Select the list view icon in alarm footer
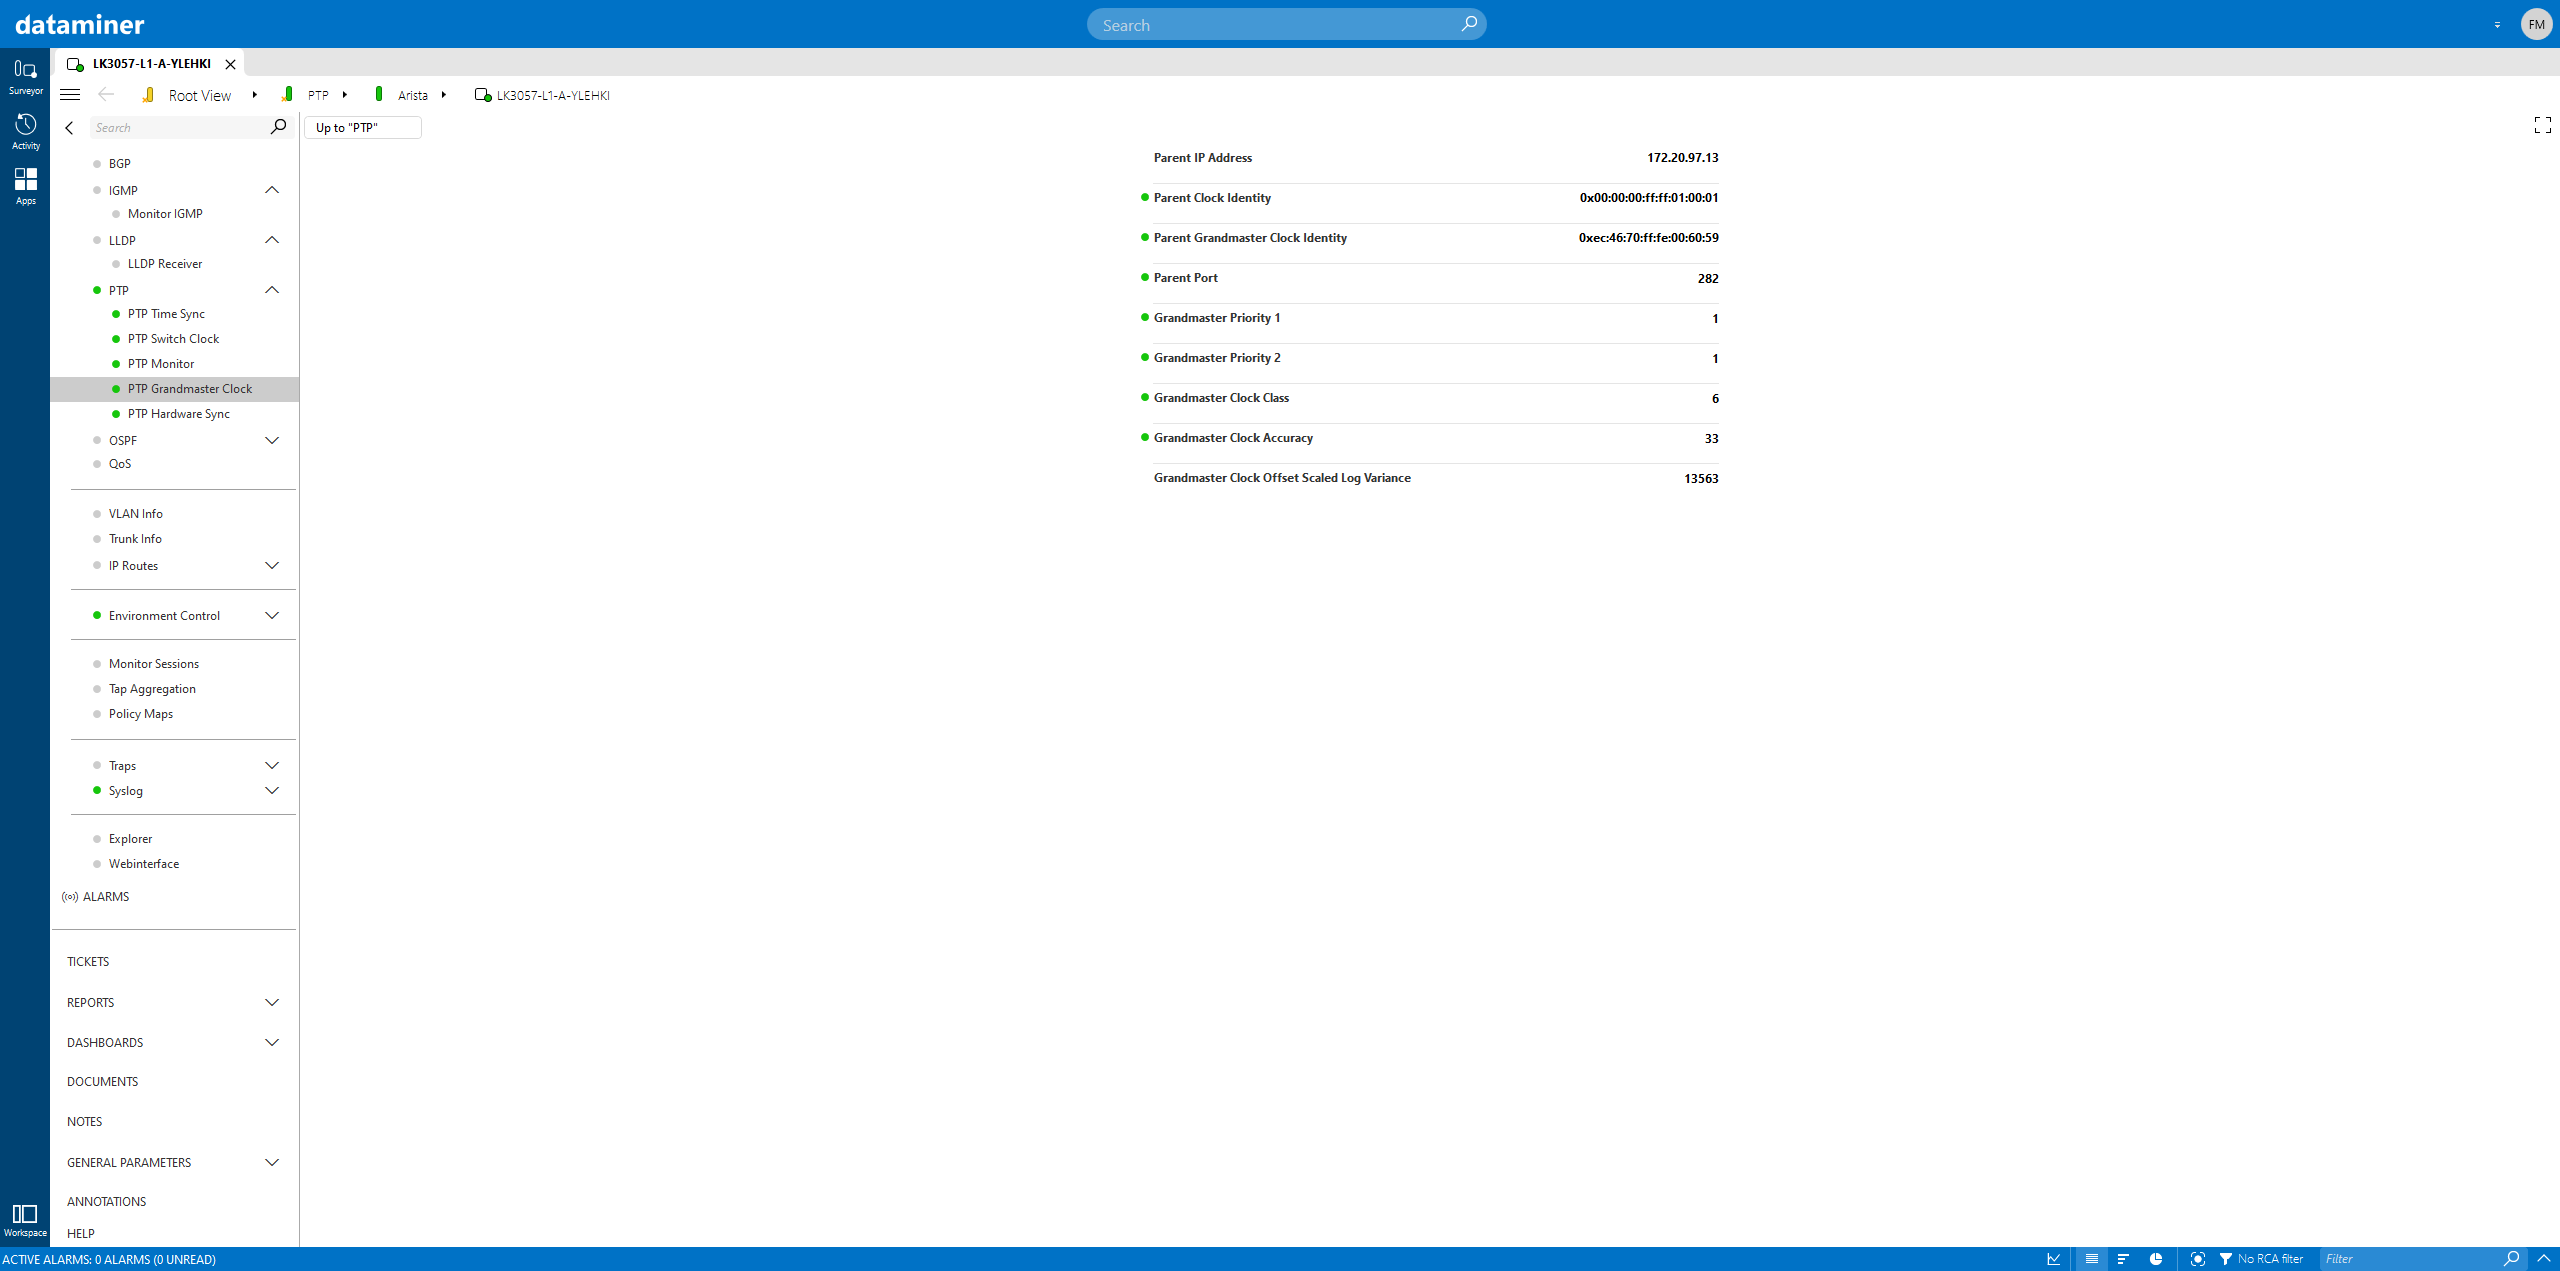The width and height of the screenshot is (2560, 1271). [2091, 1259]
